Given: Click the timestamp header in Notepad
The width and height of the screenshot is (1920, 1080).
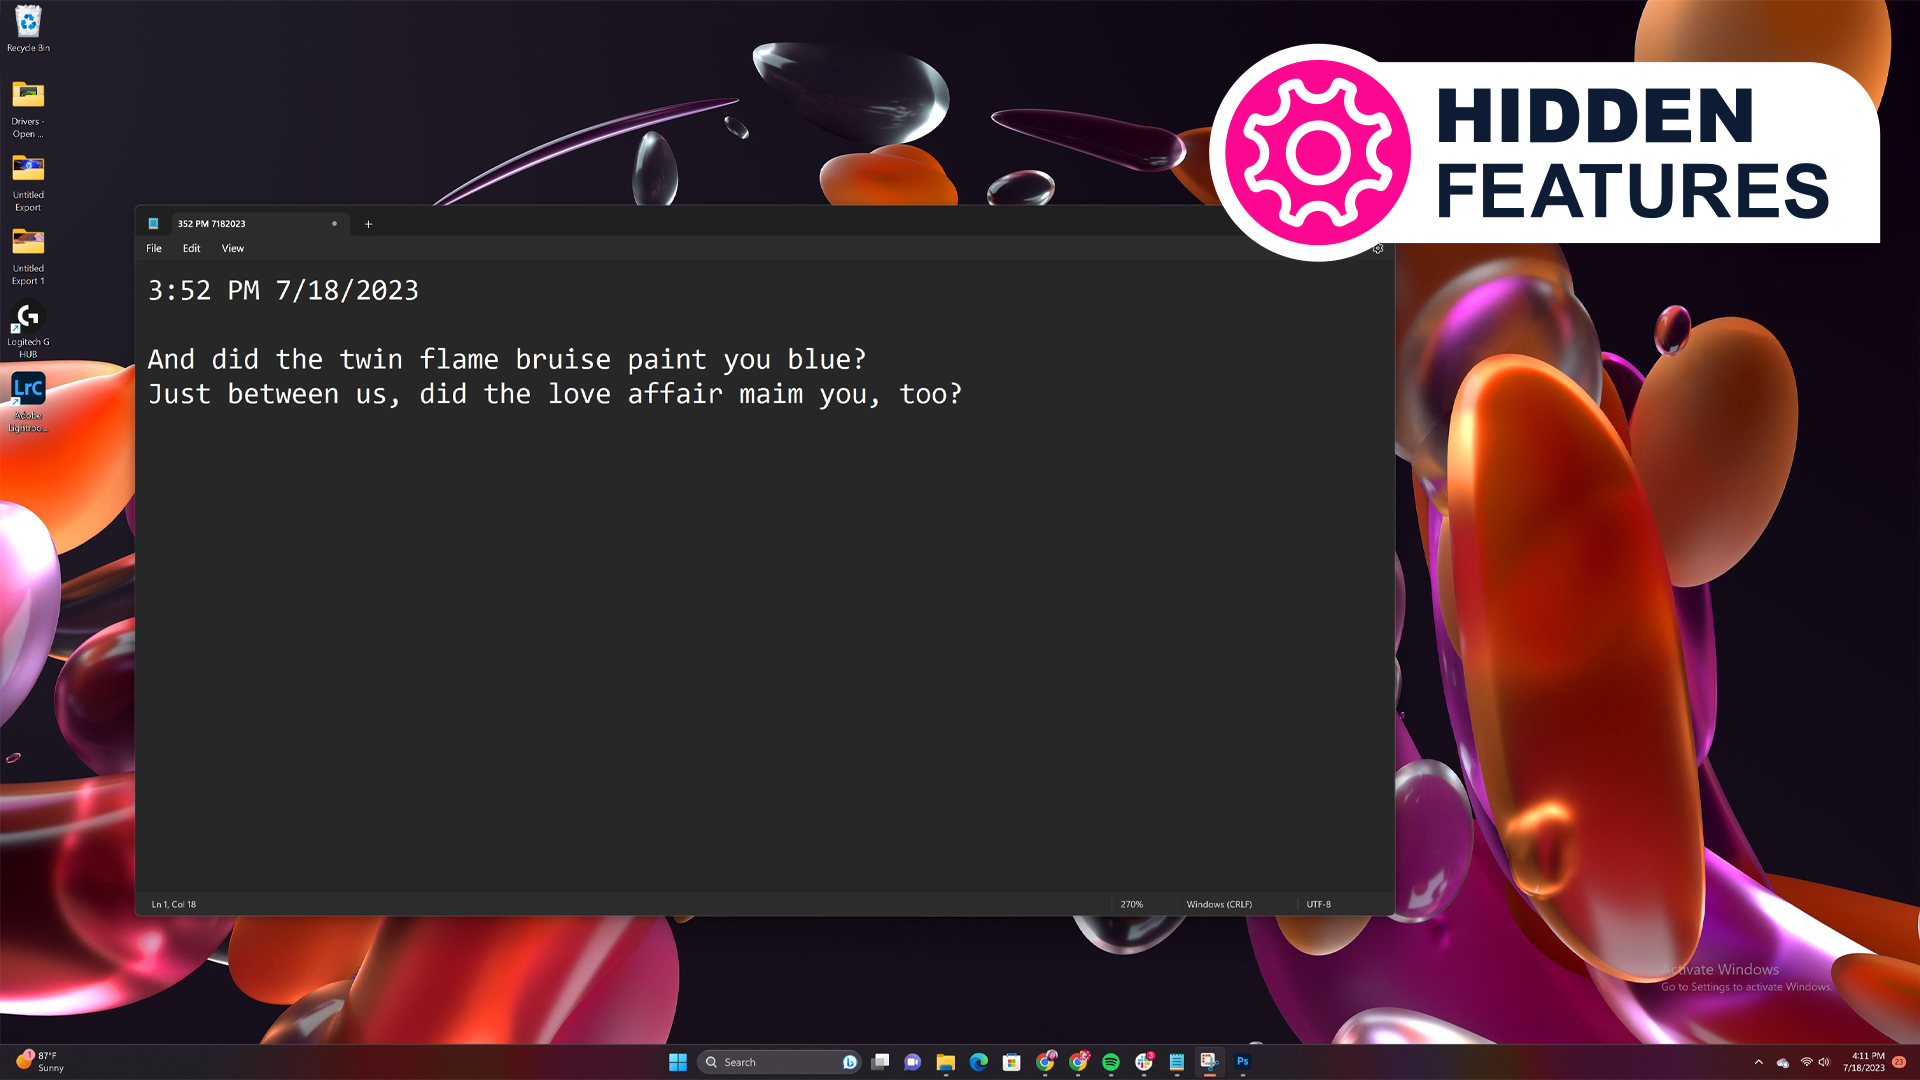Looking at the screenshot, I should (284, 290).
